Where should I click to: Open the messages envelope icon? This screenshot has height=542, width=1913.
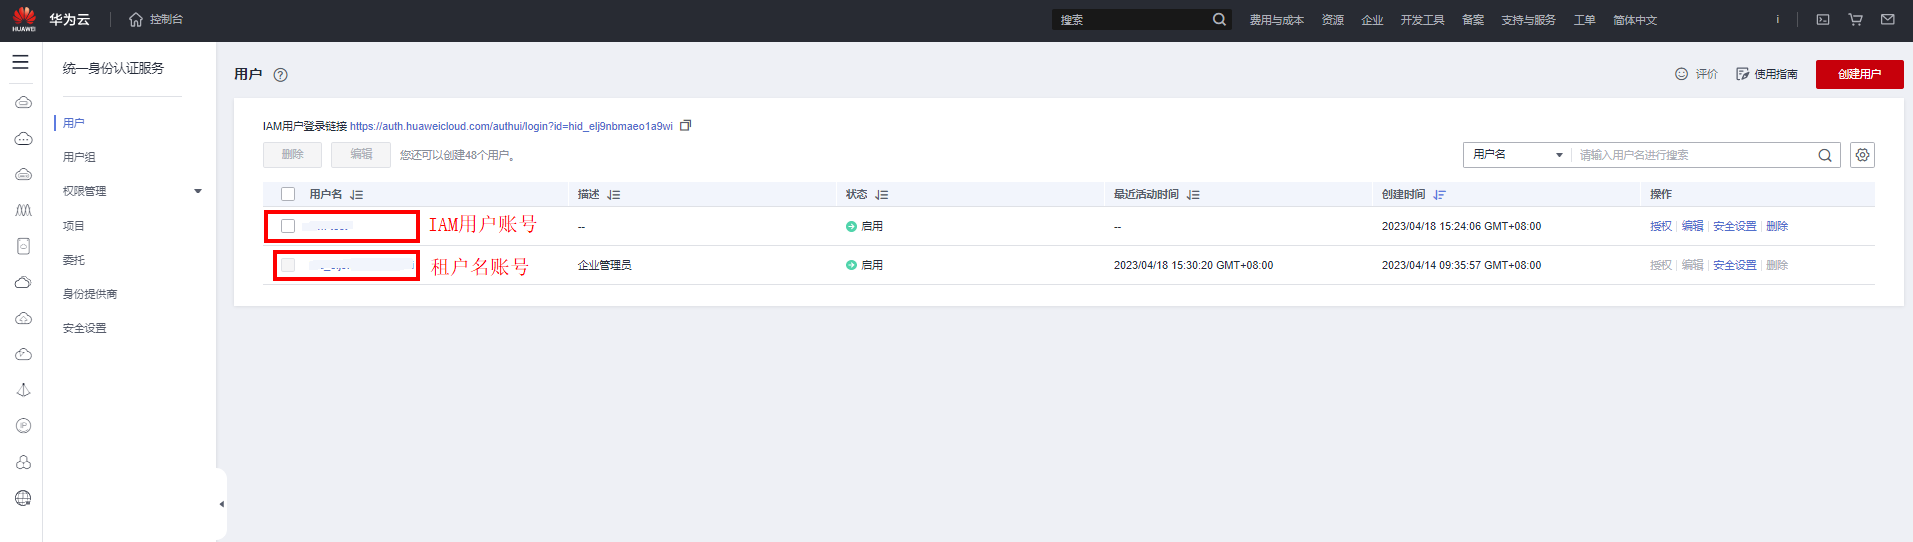click(x=1887, y=19)
